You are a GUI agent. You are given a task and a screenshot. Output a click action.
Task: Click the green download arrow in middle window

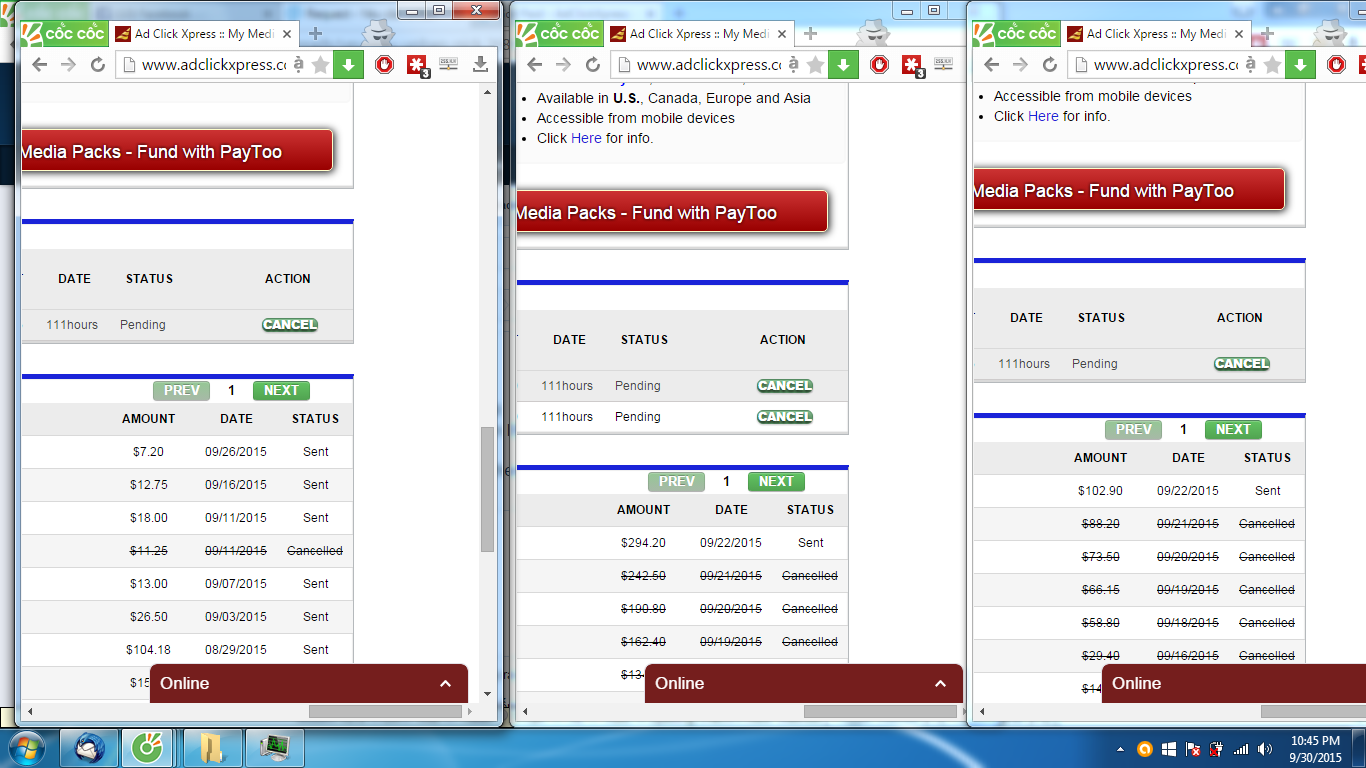click(843, 65)
